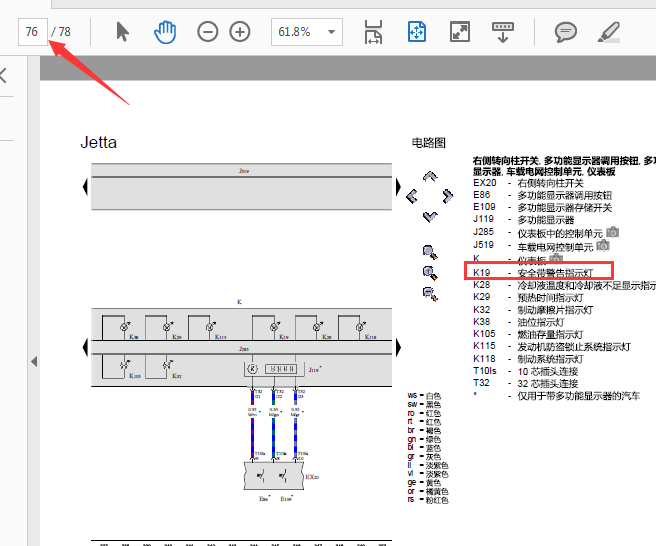Click the 电路图 heading

(x=428, y=143)
